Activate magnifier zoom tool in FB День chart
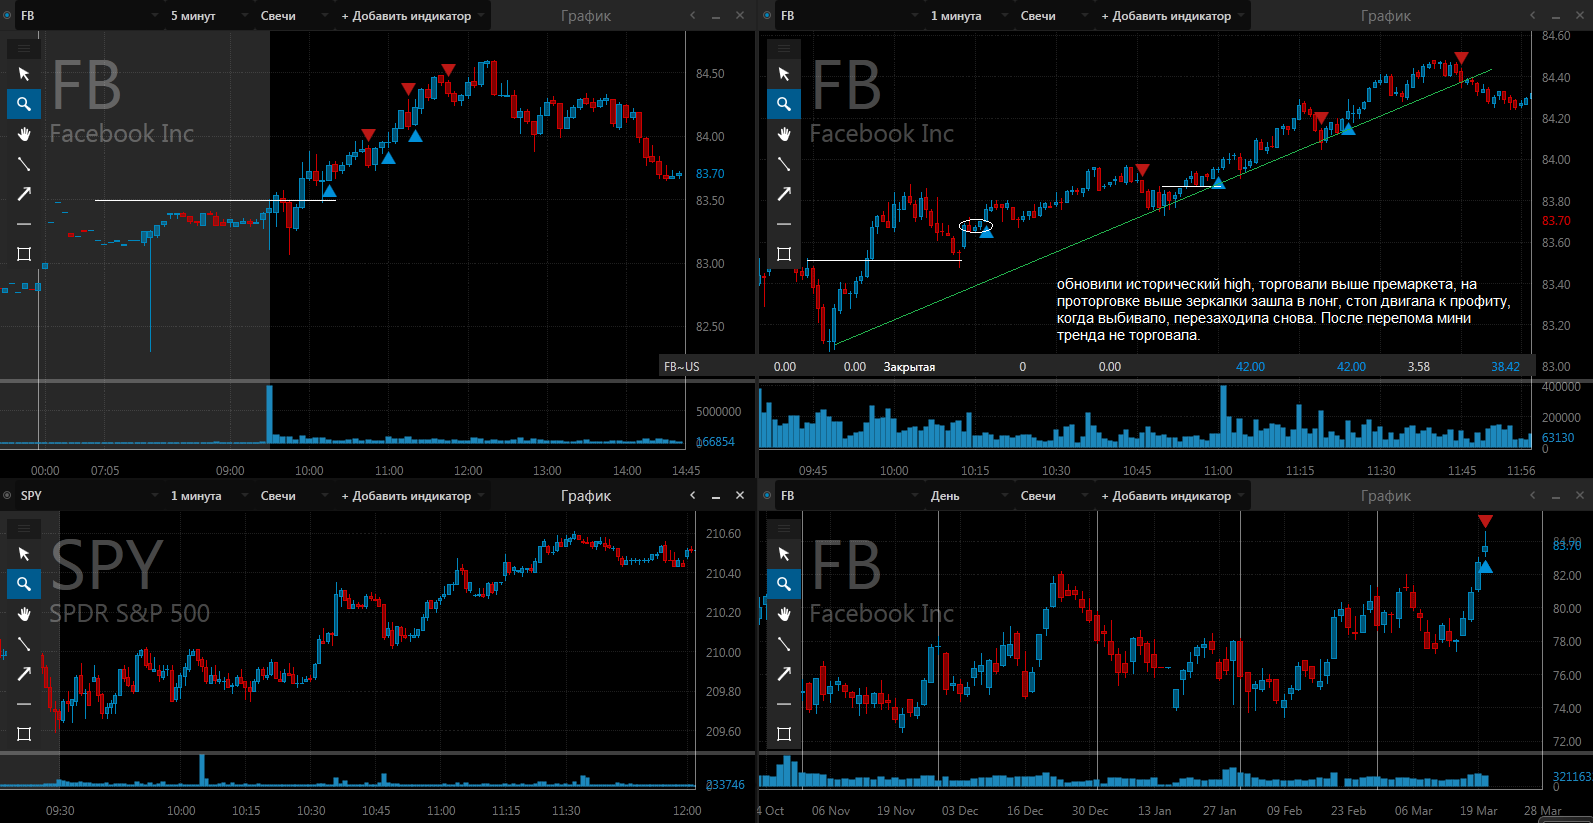 [x=784, y=584]
